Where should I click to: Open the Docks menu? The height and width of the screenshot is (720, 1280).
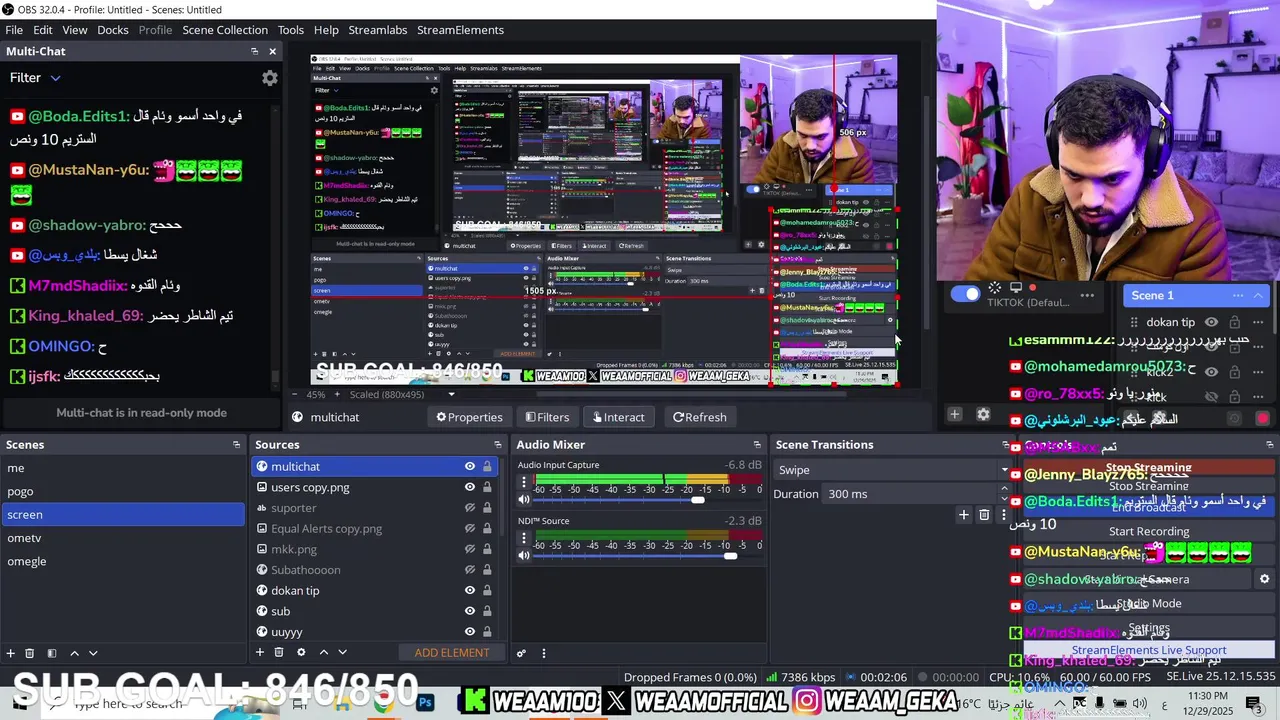coord(113,30)
